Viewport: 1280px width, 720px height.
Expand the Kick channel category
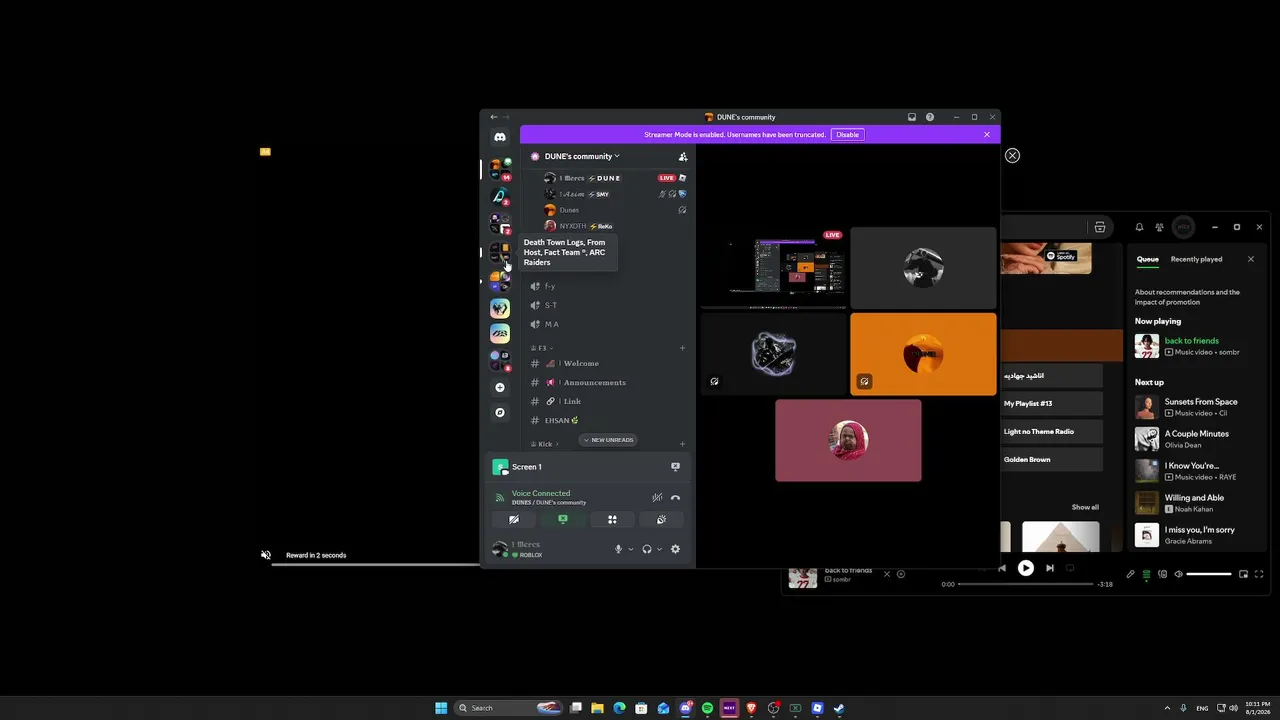click(544, 444)
